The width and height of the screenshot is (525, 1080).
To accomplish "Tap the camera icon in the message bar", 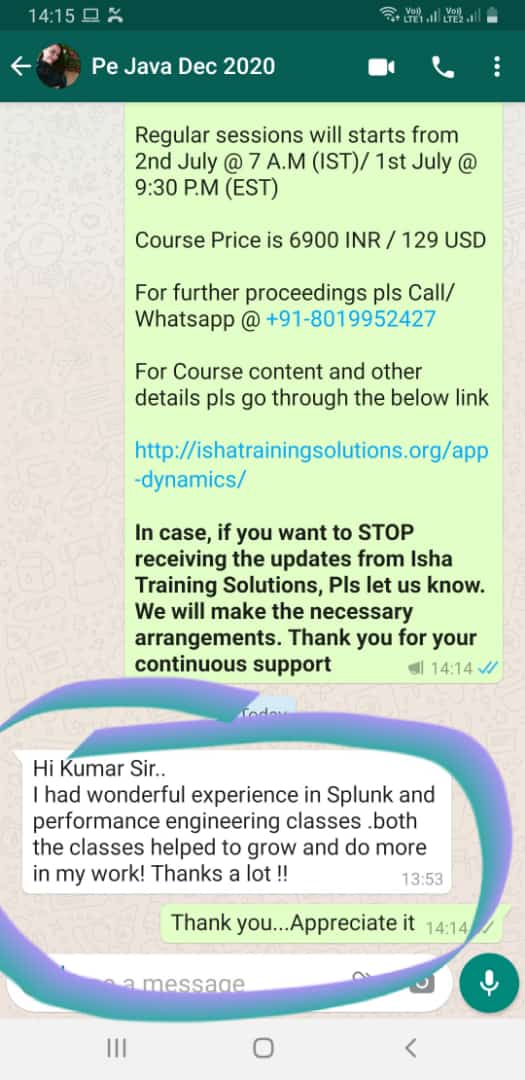I will point(424,982).
